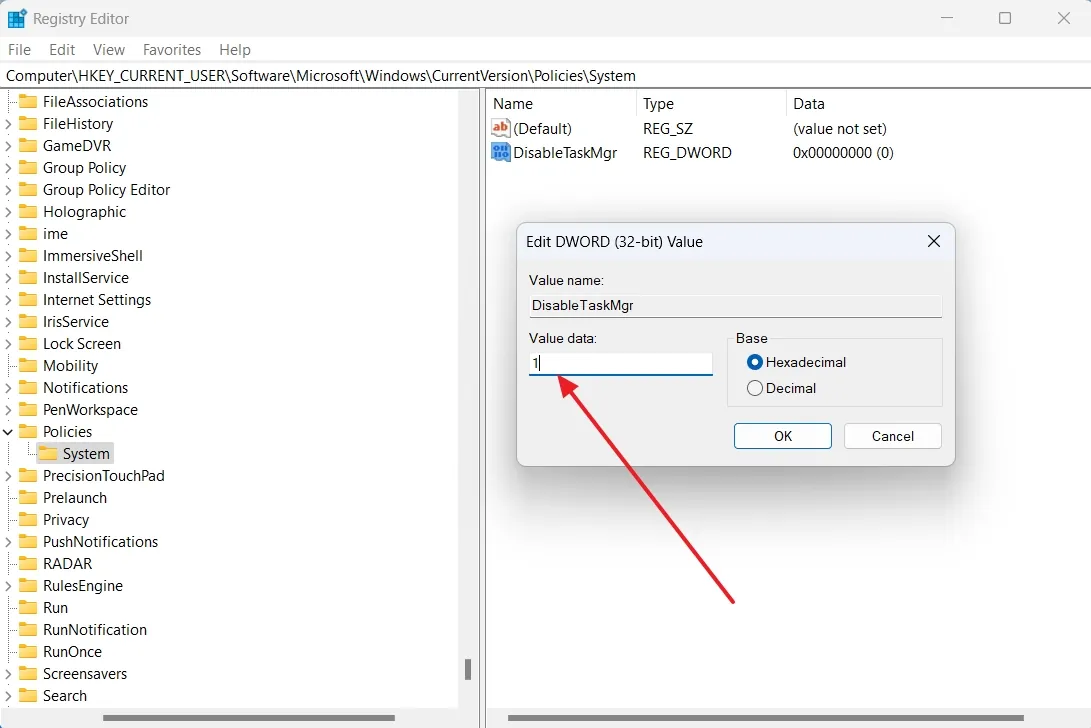Expand the Screensavers key
This screenshot has width=1091, height=728.
click(x=8, y=674)
